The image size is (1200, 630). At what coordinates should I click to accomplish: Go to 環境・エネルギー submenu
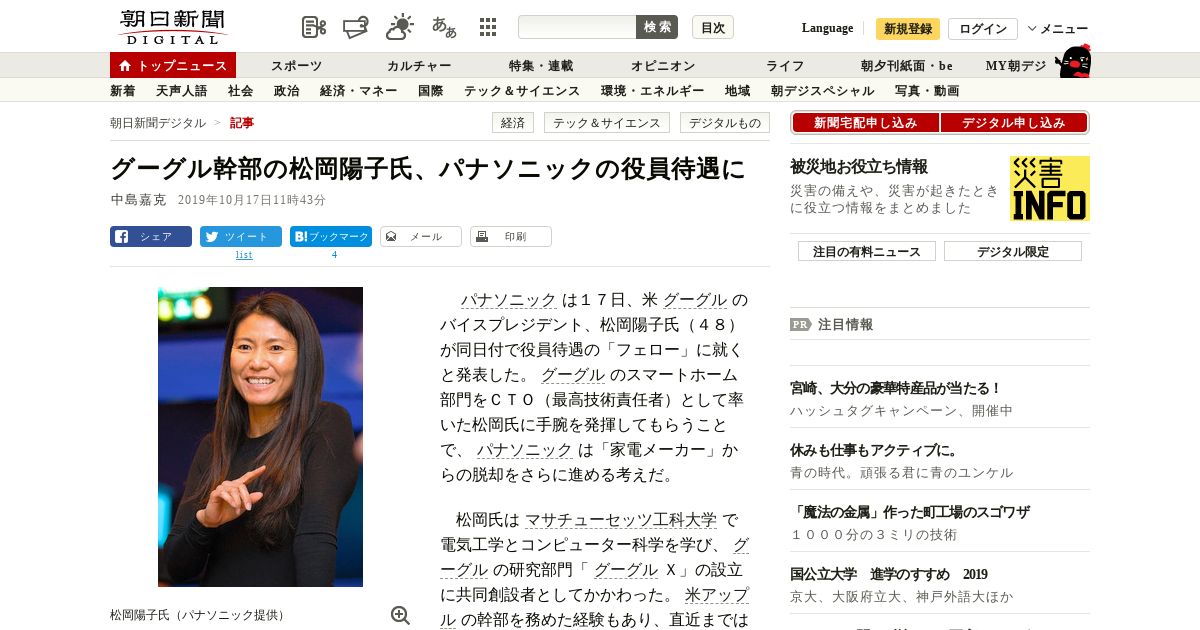[652, 91]
